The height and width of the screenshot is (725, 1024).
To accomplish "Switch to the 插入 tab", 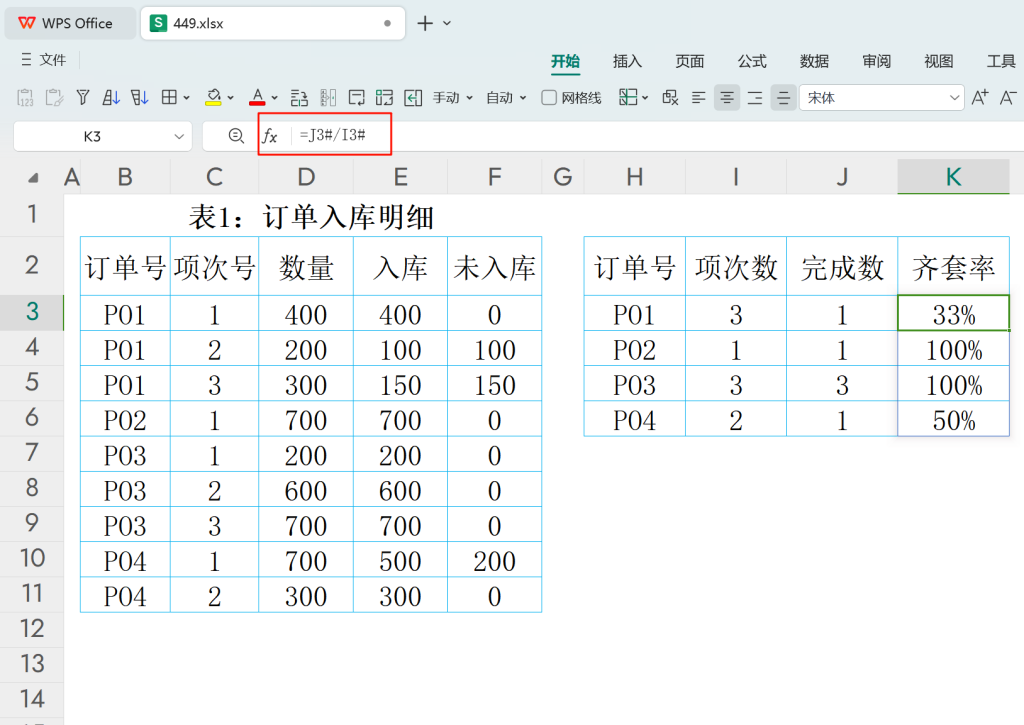I will click(x=628, y=61).
